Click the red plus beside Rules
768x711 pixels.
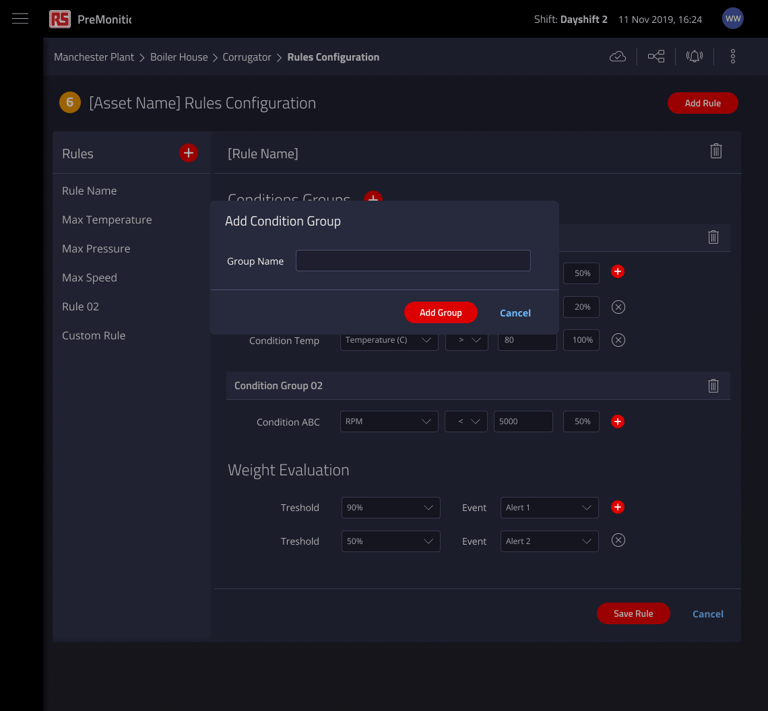pos(188,153)
